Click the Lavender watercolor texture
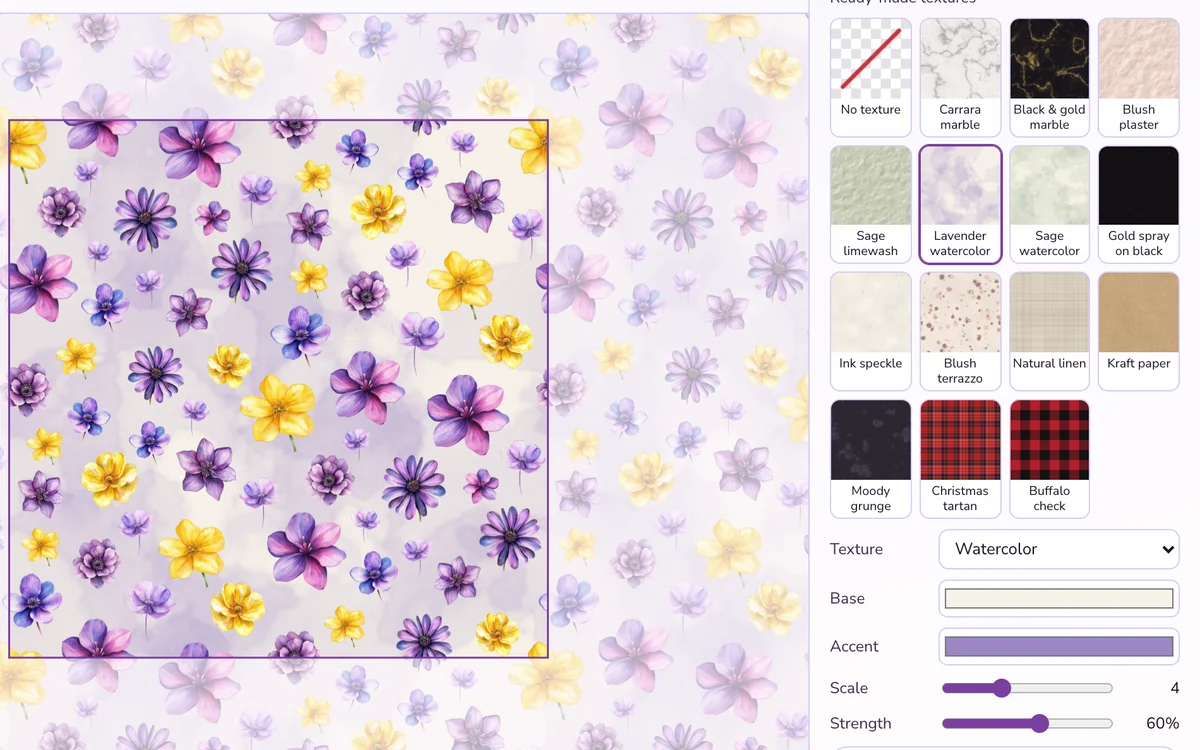The height and width of the screenshot is (750, 1200). click(960, 204)
